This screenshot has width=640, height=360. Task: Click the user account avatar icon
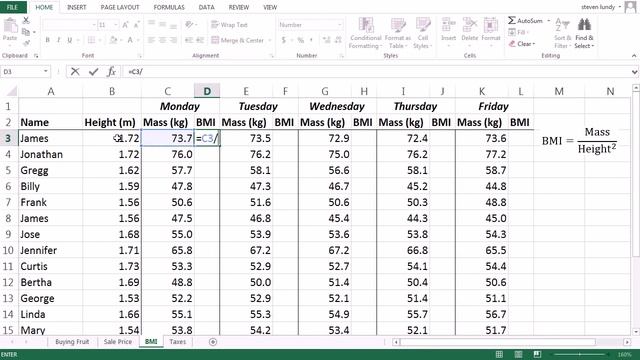(631, 7)
